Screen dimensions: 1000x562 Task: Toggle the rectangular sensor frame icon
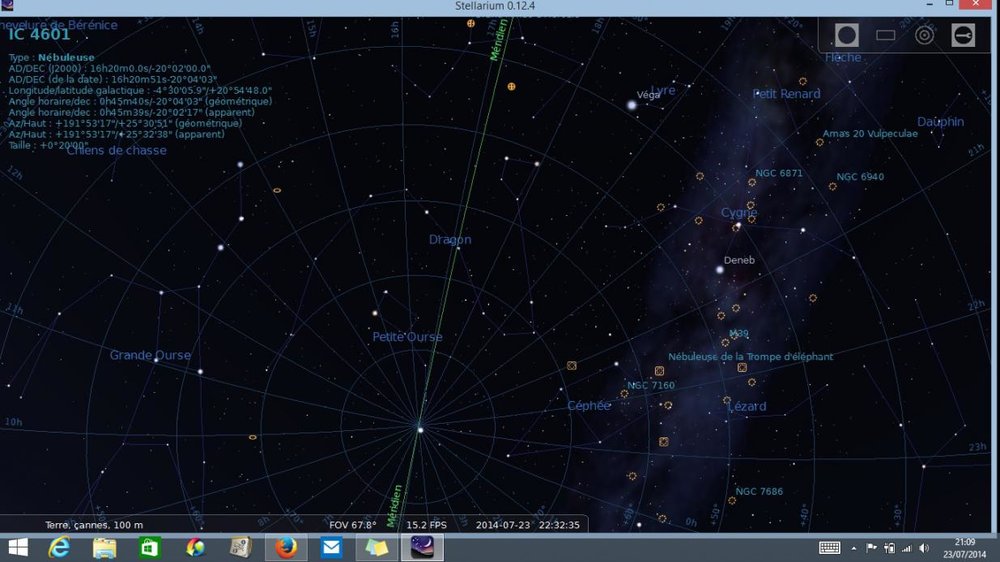pyautogui.click(x=885, y=35)
